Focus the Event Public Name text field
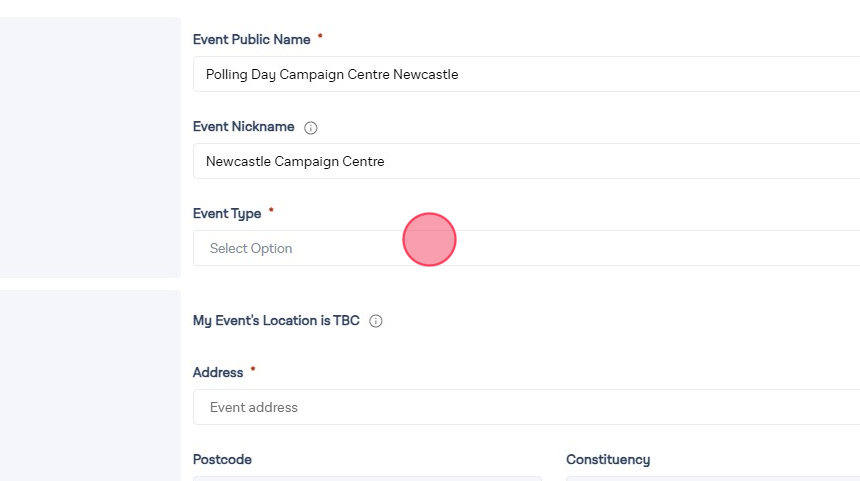This screenshot has width=860, height=481. [x=526, y=74]
